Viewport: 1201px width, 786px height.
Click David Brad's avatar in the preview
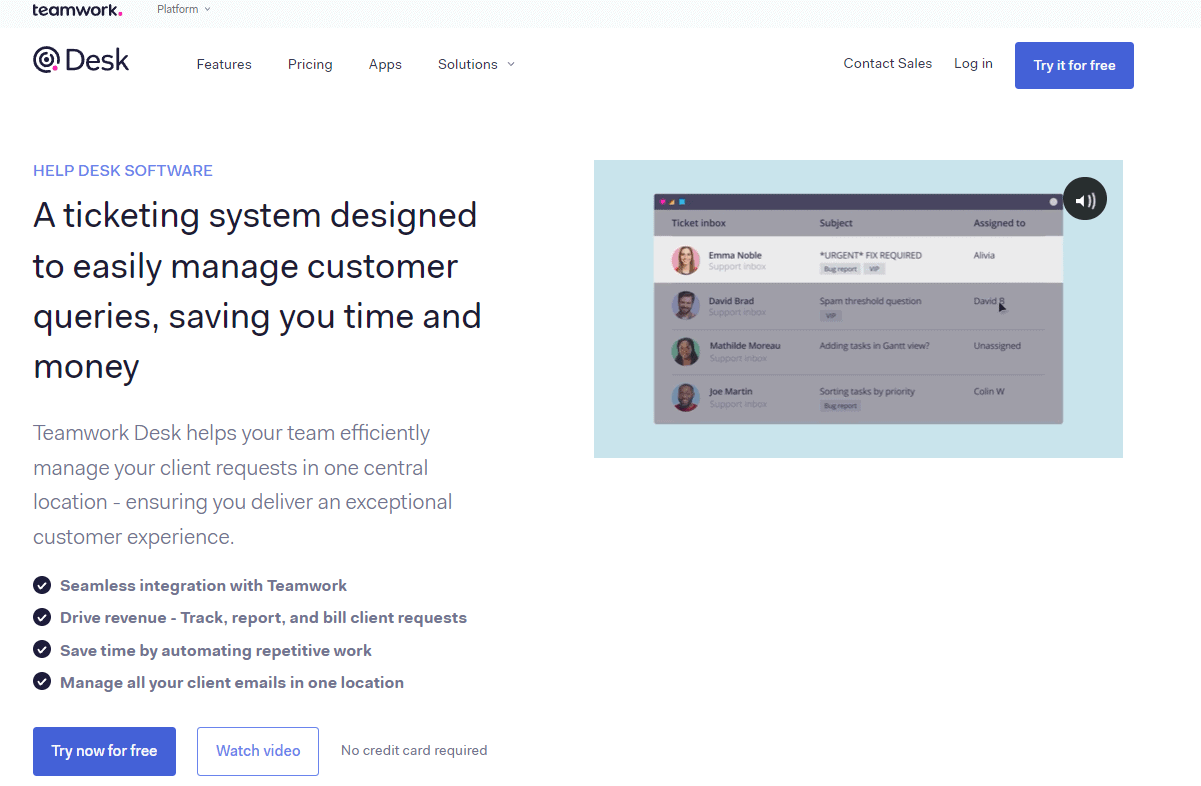click(x=685, y=306)
